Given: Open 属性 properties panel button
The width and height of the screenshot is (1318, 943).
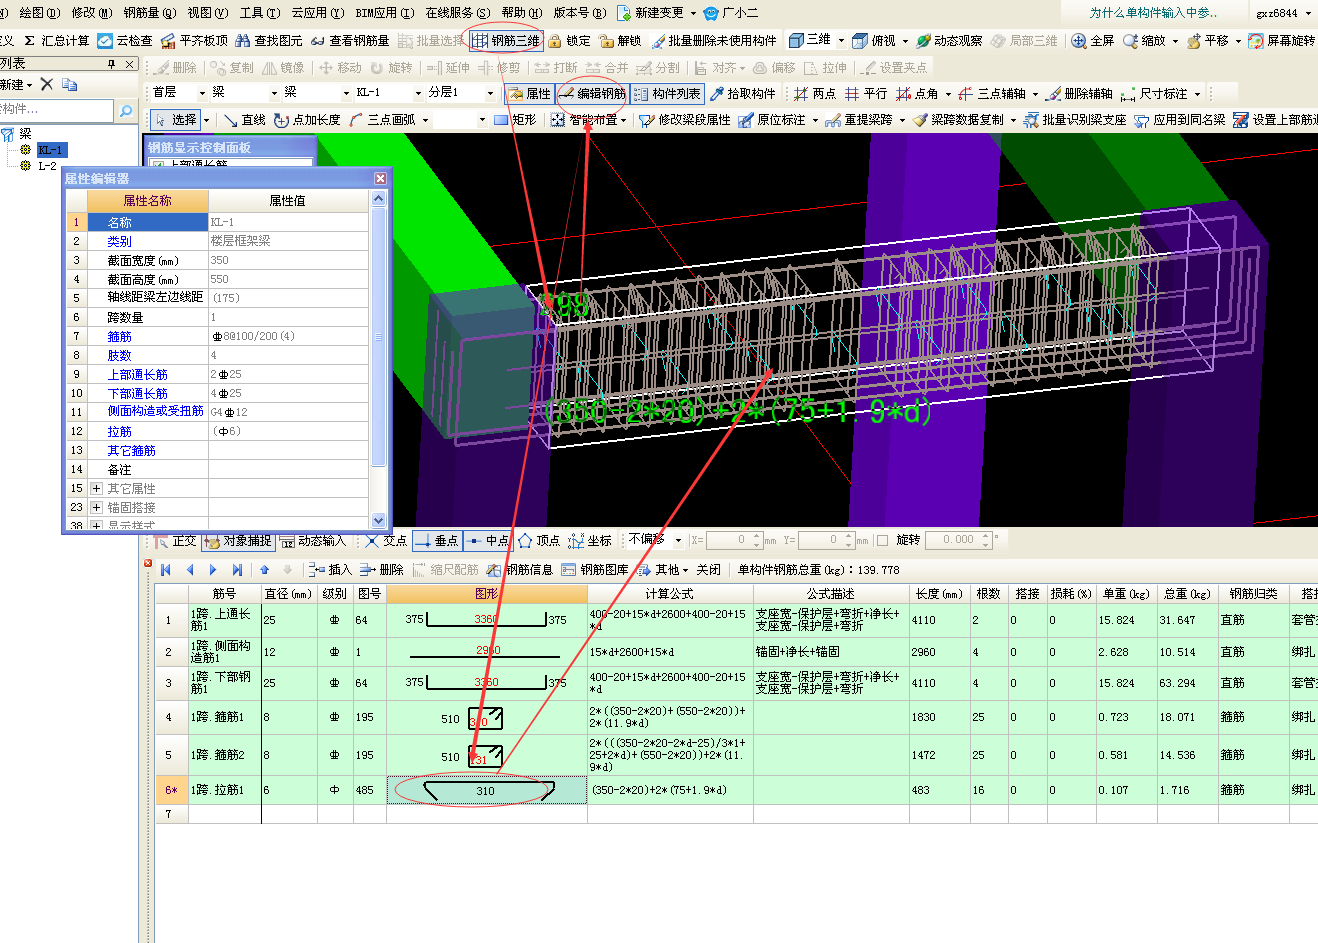Looking at the screenshot, I should click(x=529, y=93).
